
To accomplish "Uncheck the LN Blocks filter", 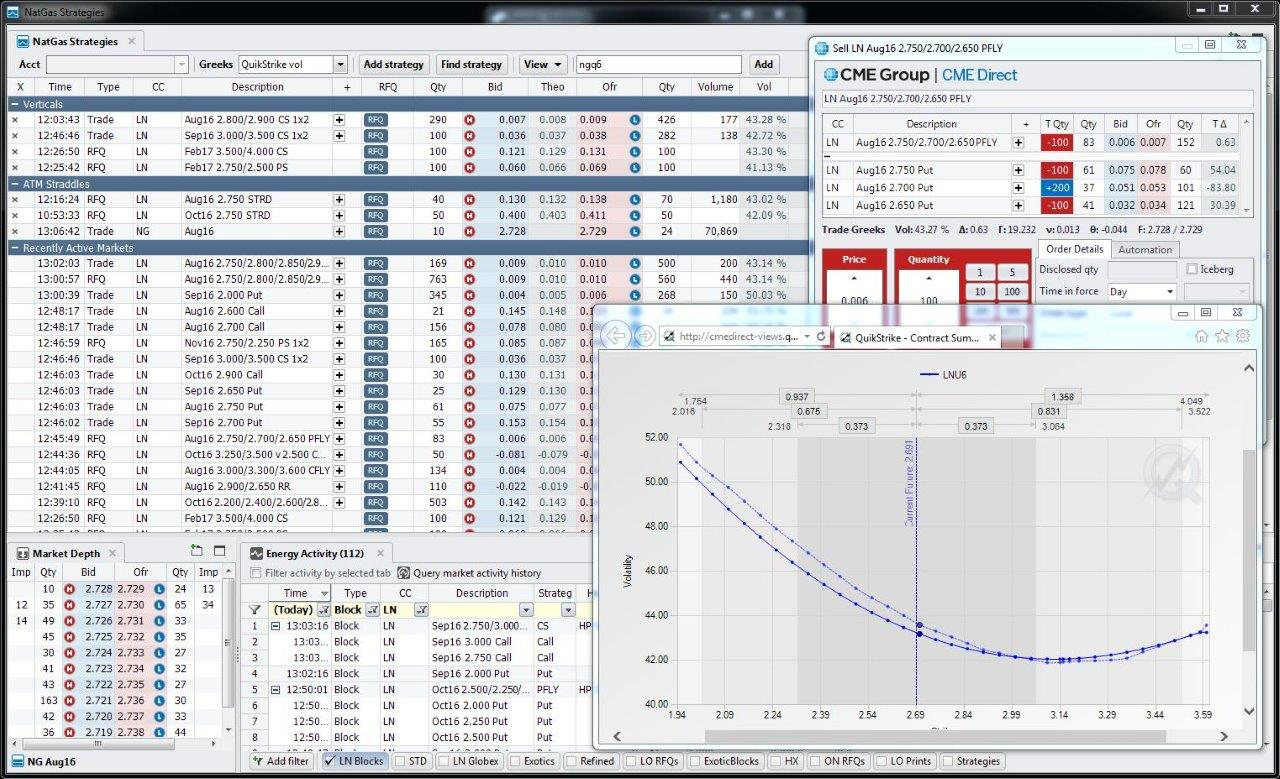I will (329, 761).
